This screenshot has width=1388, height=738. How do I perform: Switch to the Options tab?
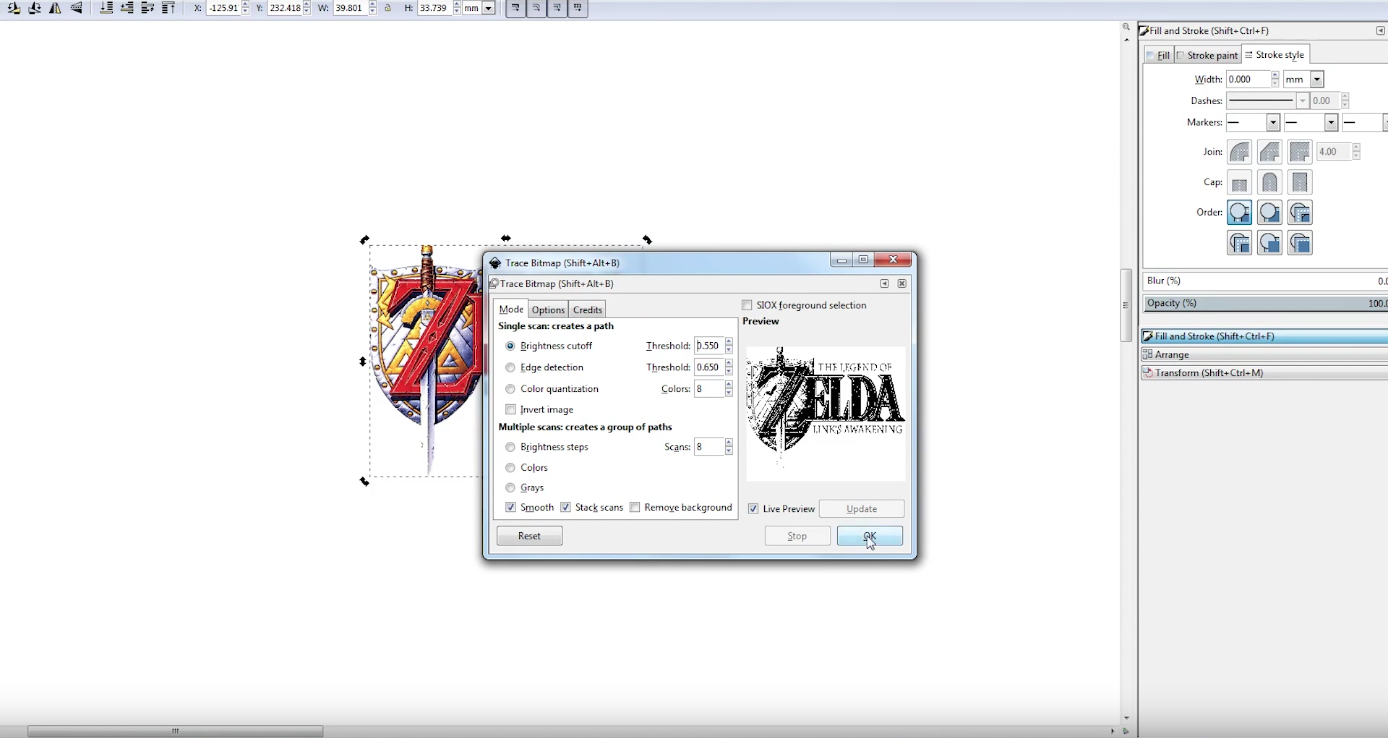tap(548, 310)
